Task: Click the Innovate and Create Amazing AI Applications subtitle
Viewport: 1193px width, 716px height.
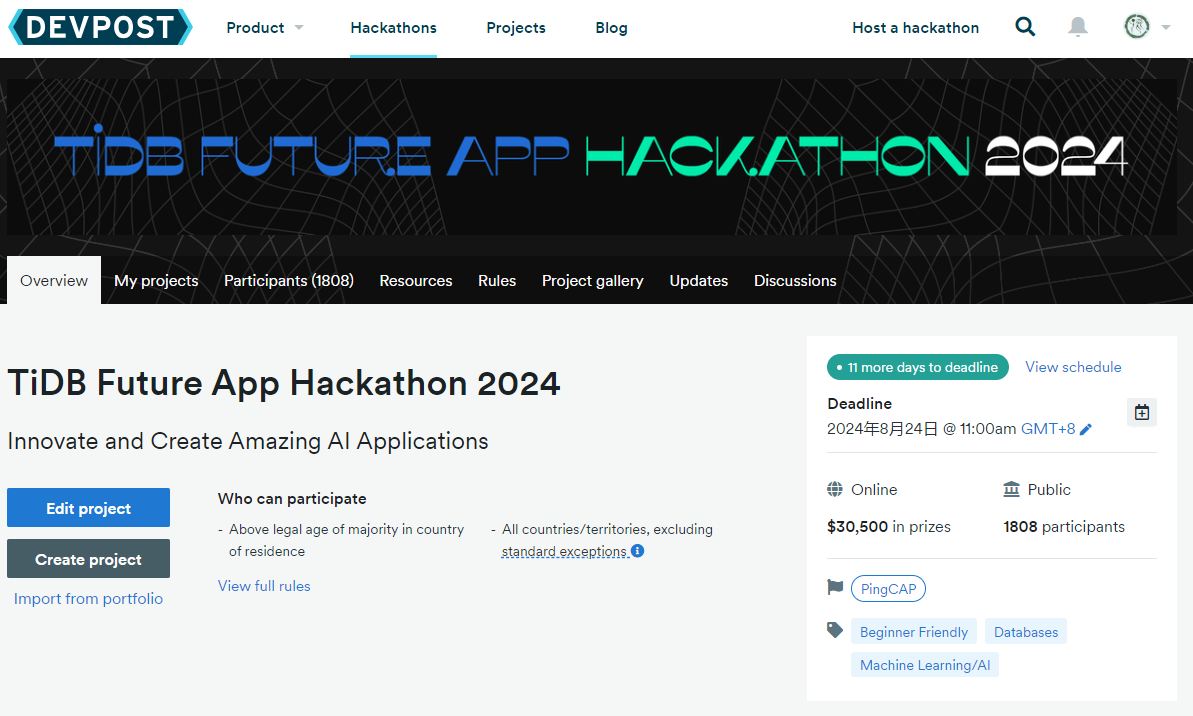Action: (x=247, y=441)
